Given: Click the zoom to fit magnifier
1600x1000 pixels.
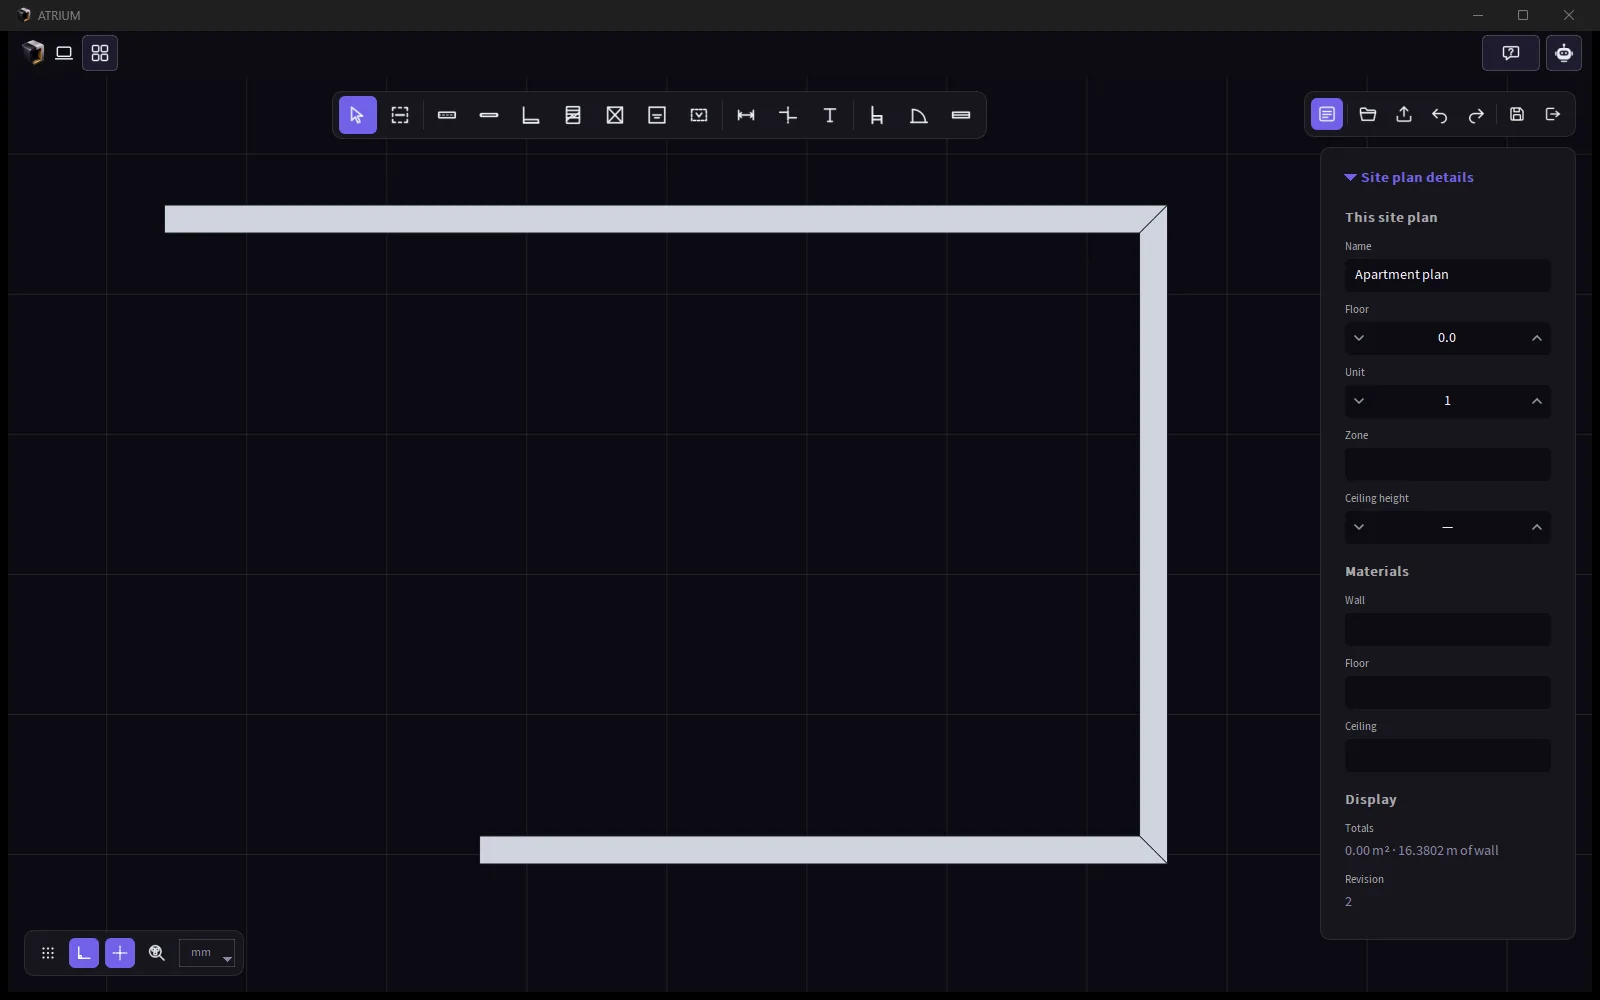Looking at the screenshot, I should tap(157, 953).
